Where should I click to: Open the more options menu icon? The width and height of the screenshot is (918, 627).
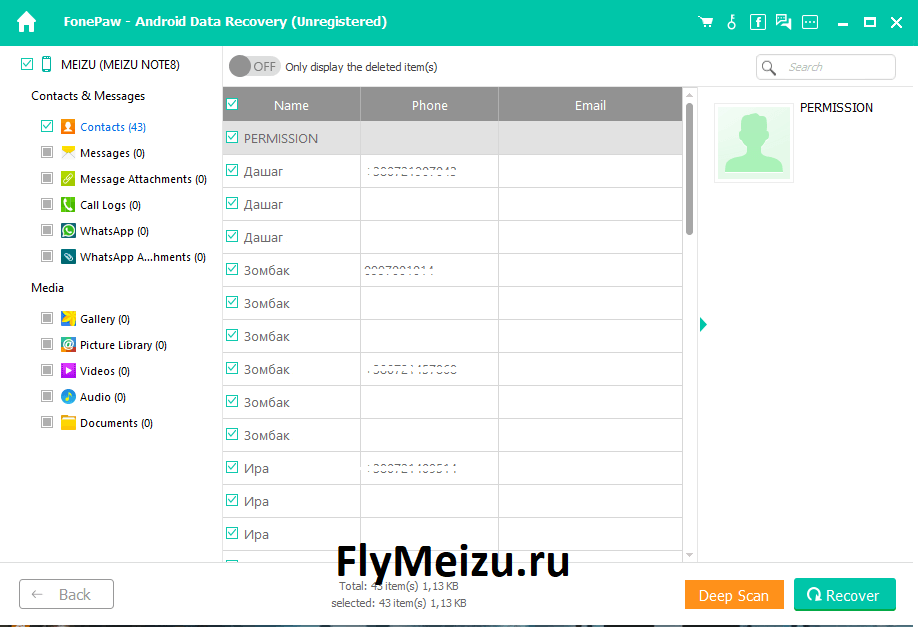click(810, 22)
